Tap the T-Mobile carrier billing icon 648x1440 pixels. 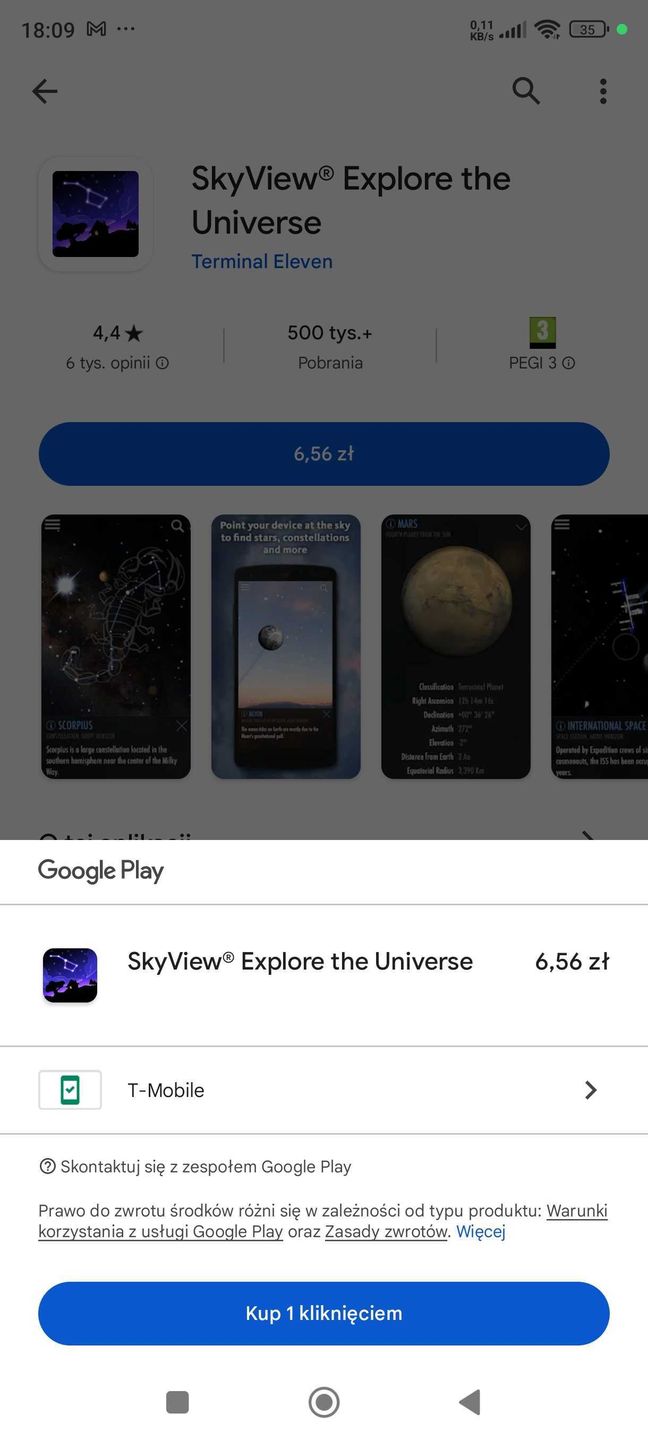70,1090
